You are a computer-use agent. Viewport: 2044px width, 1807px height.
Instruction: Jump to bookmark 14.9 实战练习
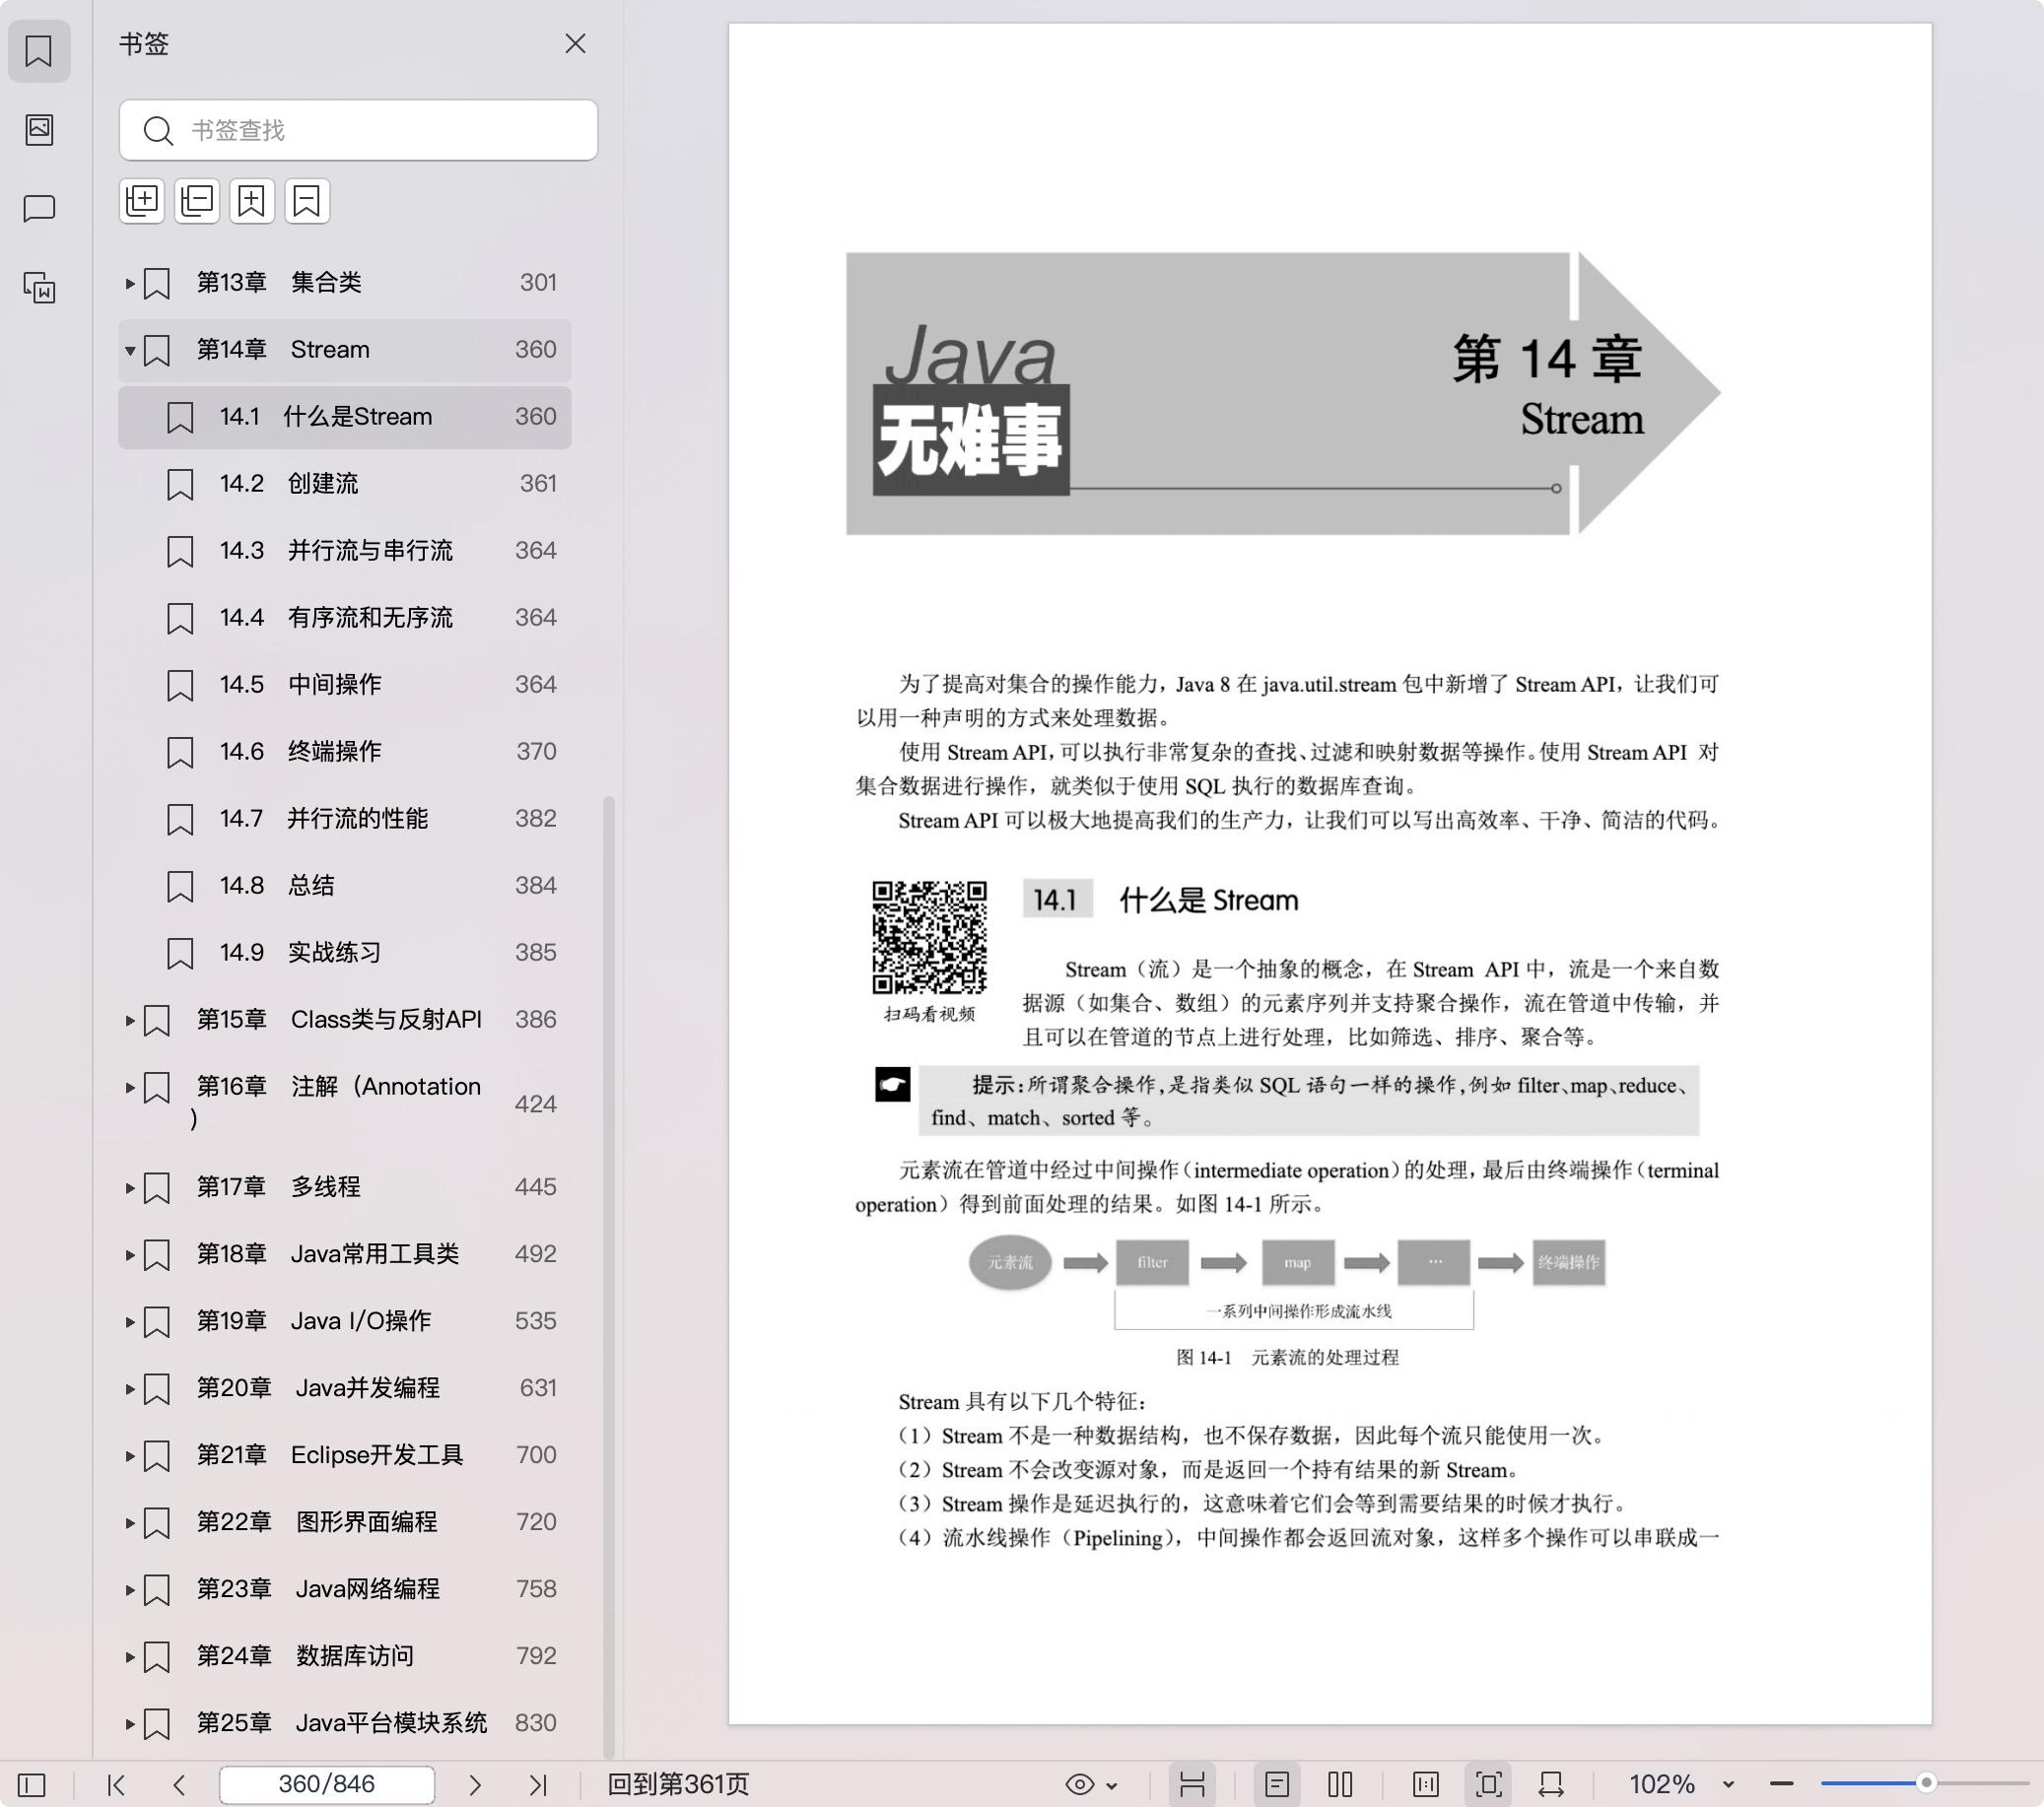[x=345, y=953]
